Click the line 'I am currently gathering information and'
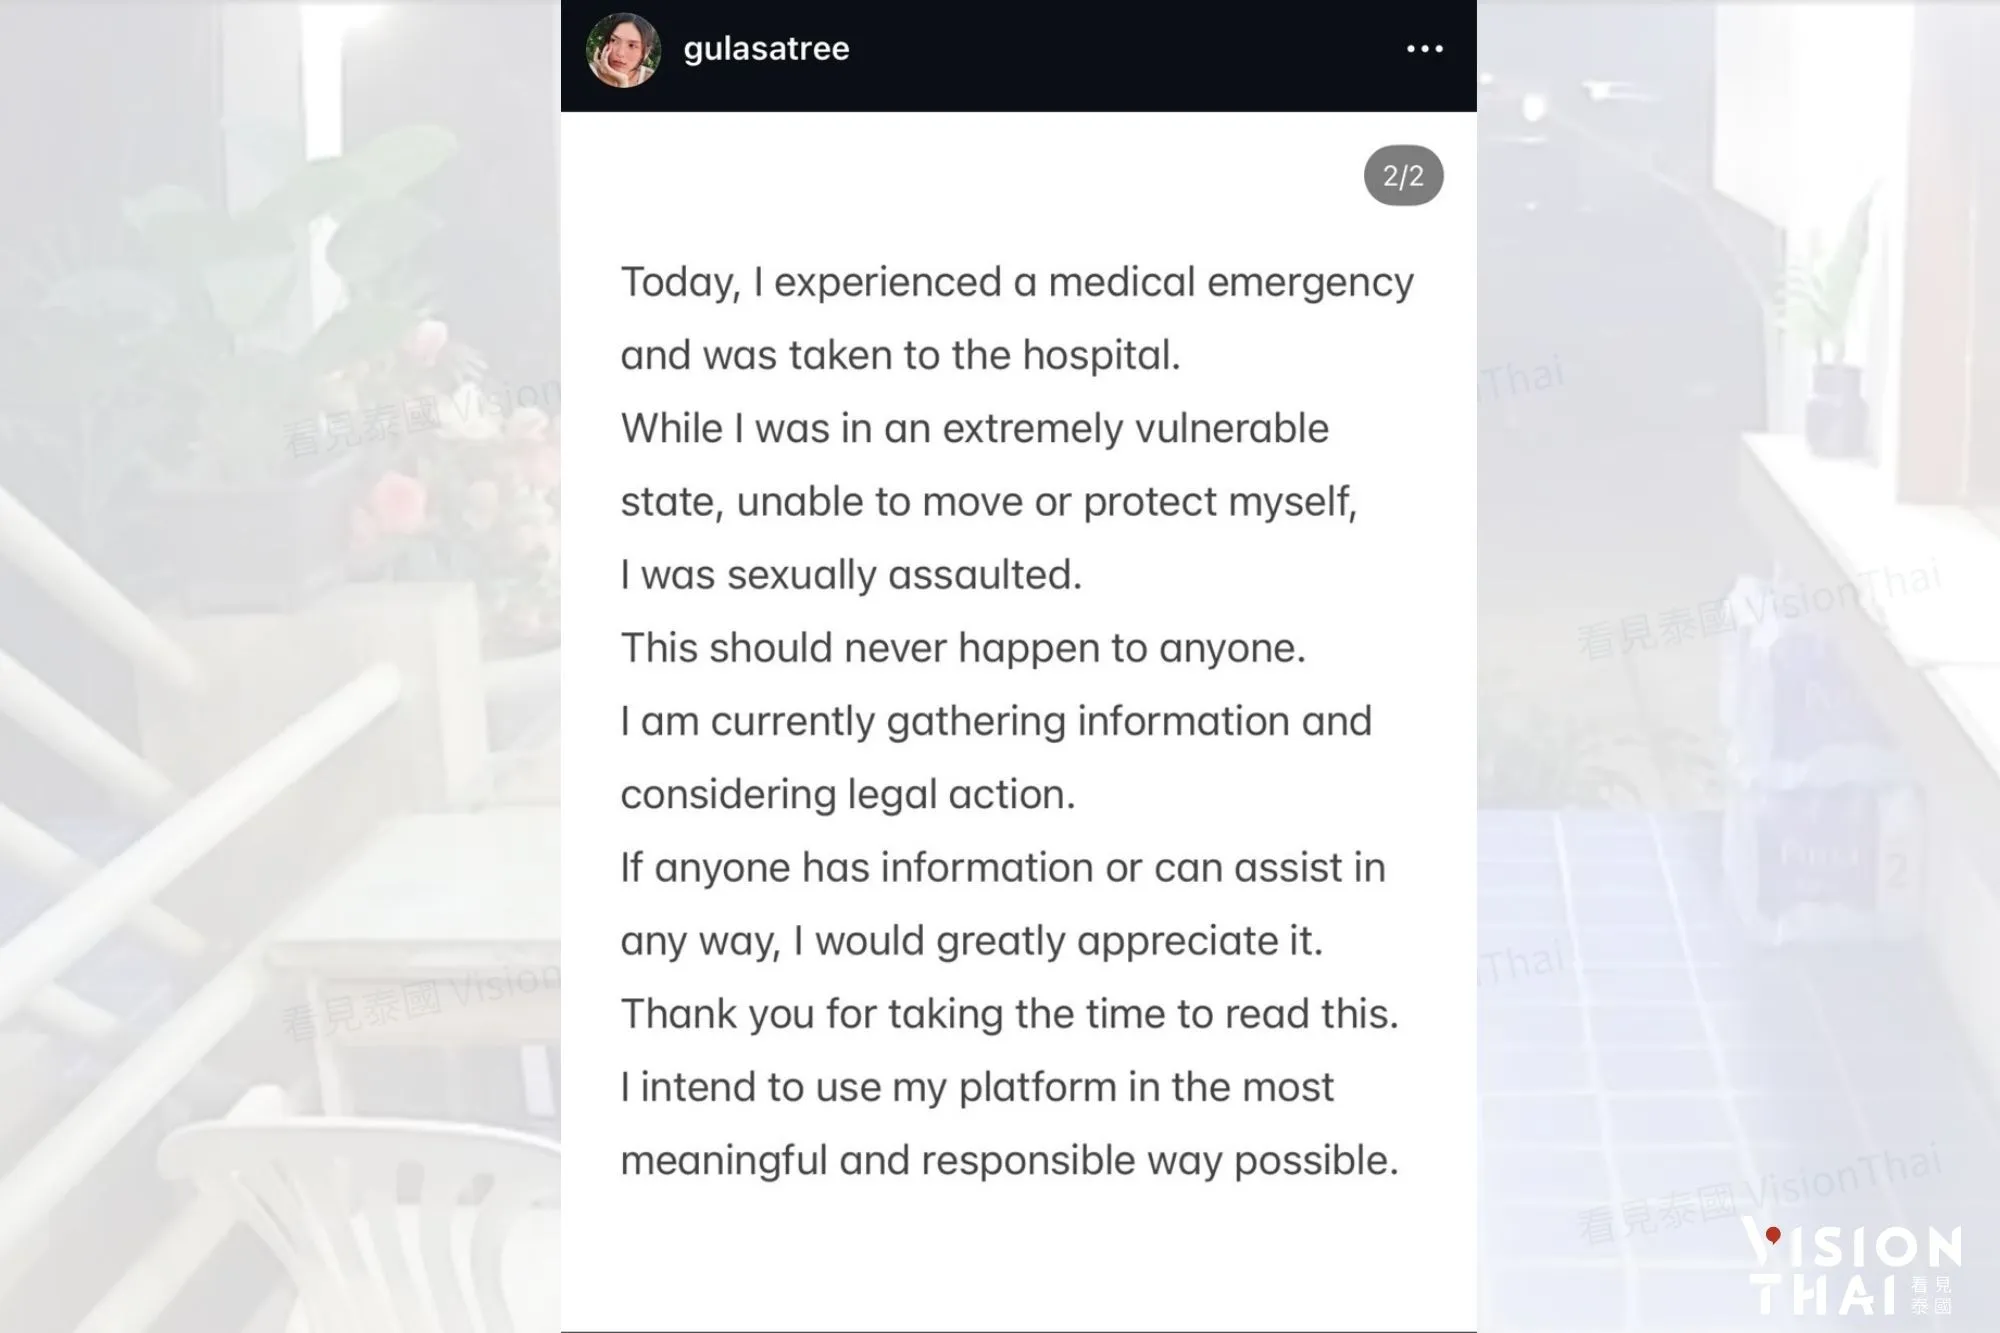 click(996, 721)
